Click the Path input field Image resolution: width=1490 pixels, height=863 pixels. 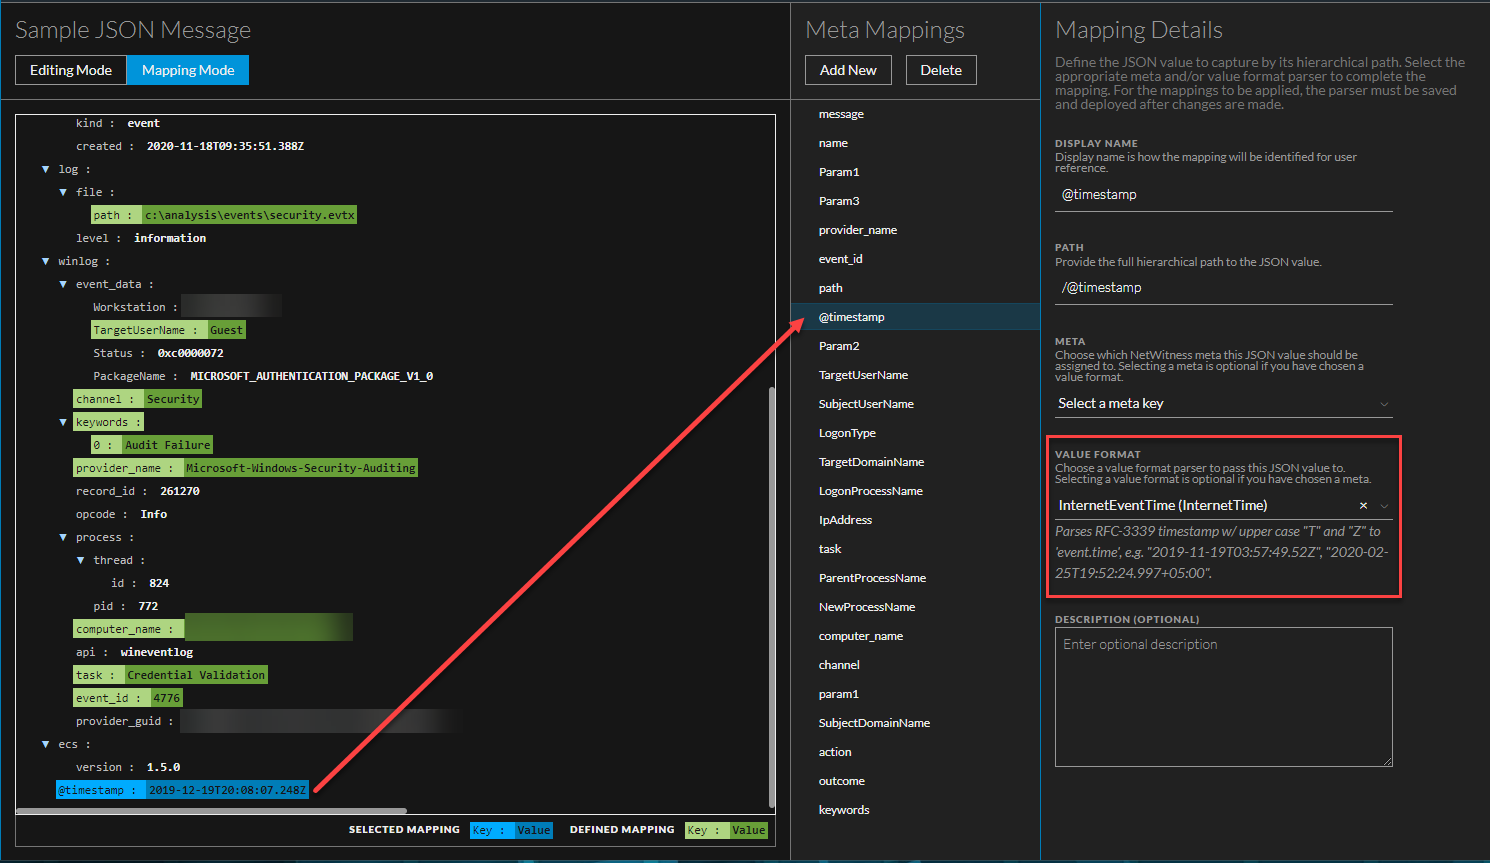point(1222,288)
